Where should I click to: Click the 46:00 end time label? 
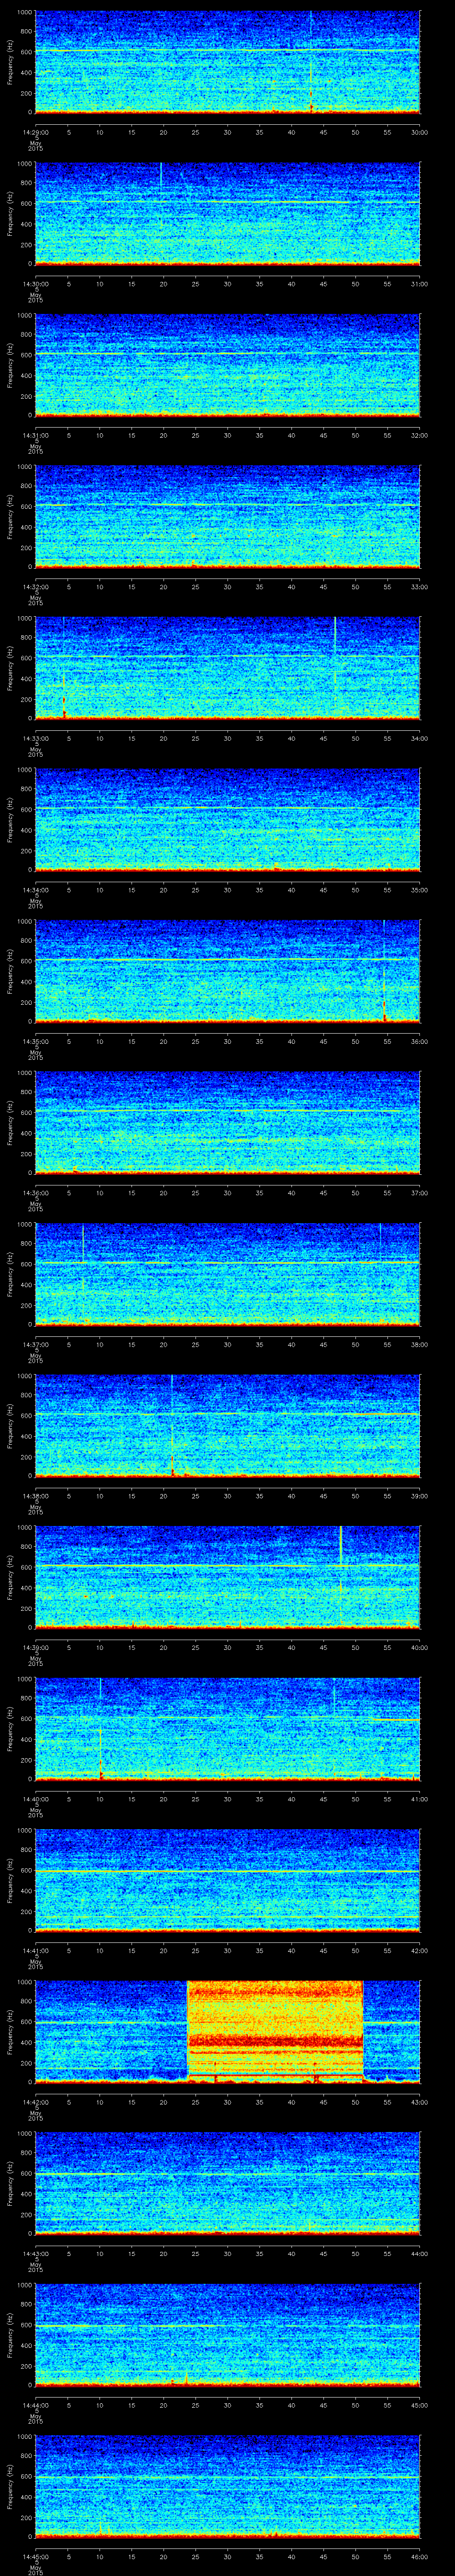point(419,2556)
